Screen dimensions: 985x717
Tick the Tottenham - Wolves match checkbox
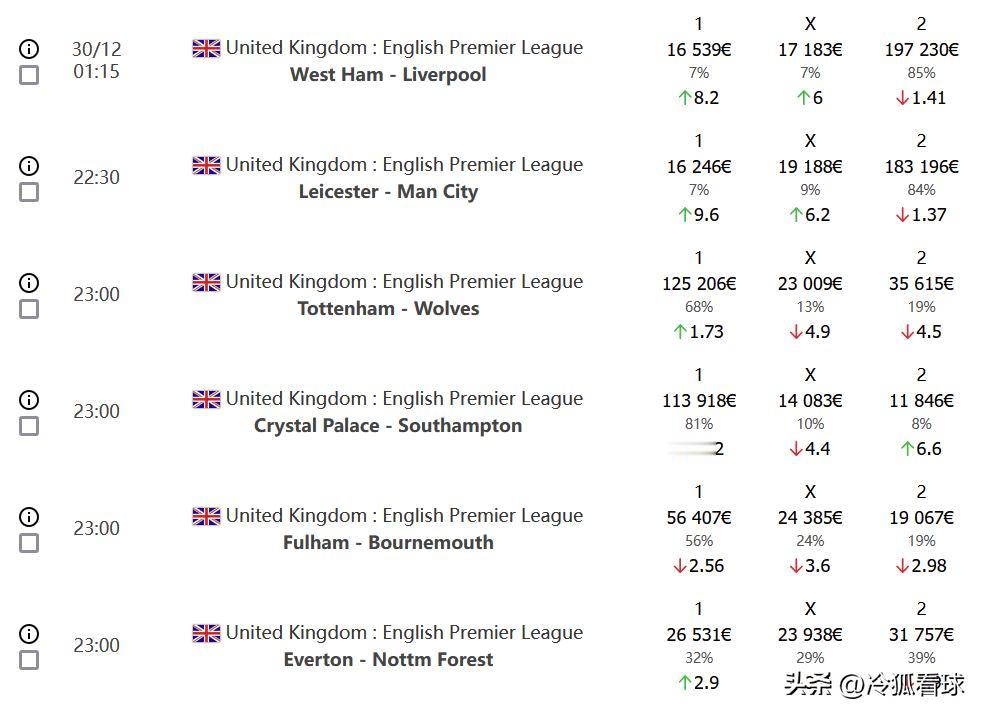coord(29,309)
